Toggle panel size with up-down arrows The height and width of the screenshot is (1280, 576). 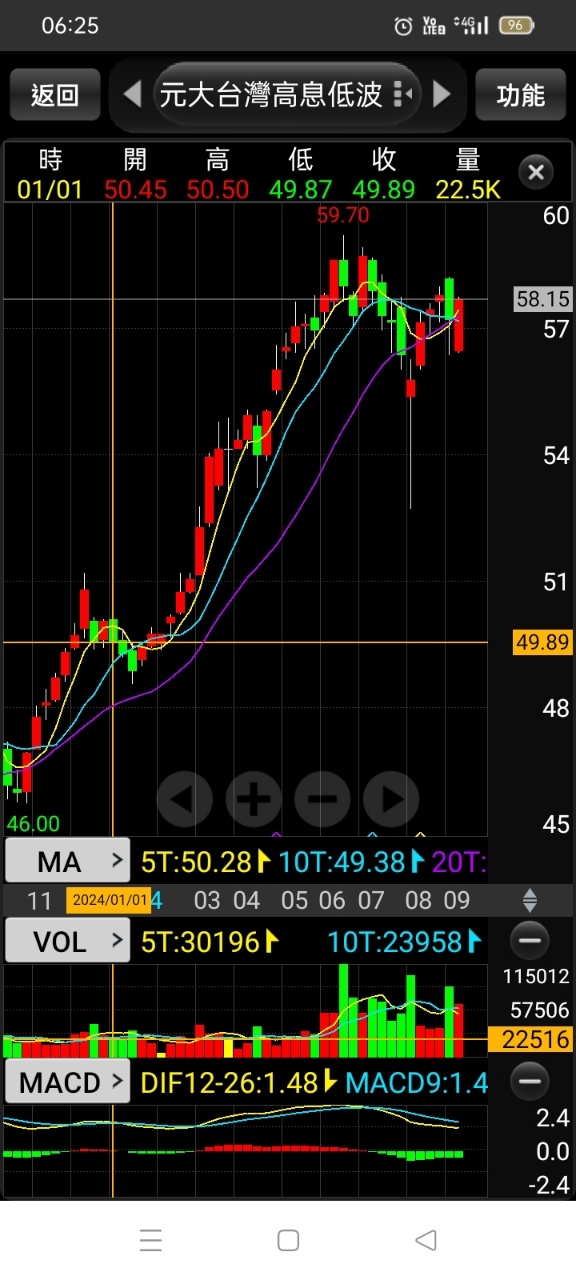531,900
